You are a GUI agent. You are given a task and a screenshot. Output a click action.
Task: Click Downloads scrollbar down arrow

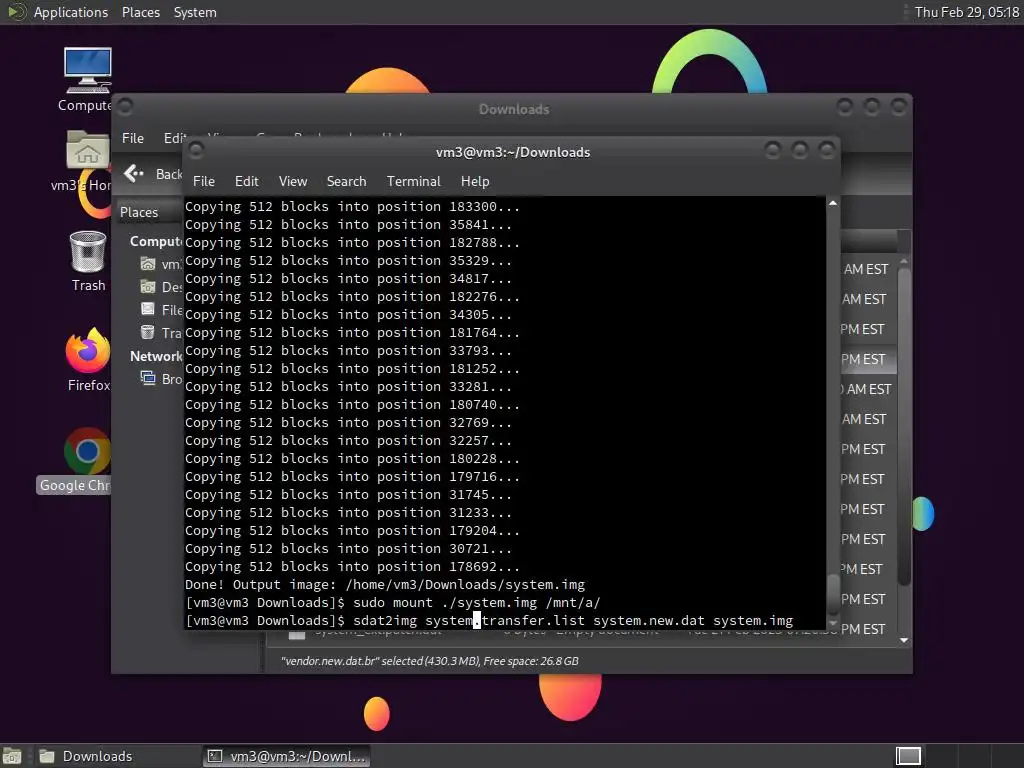pos(904,640)
